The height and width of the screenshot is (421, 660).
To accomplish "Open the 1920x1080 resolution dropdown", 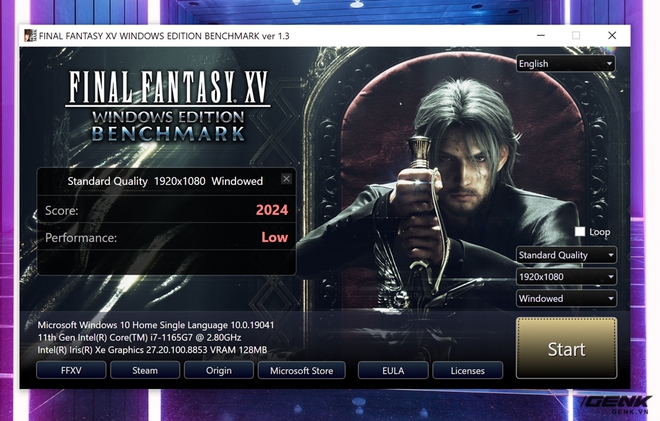I will [x=567, y=277].
